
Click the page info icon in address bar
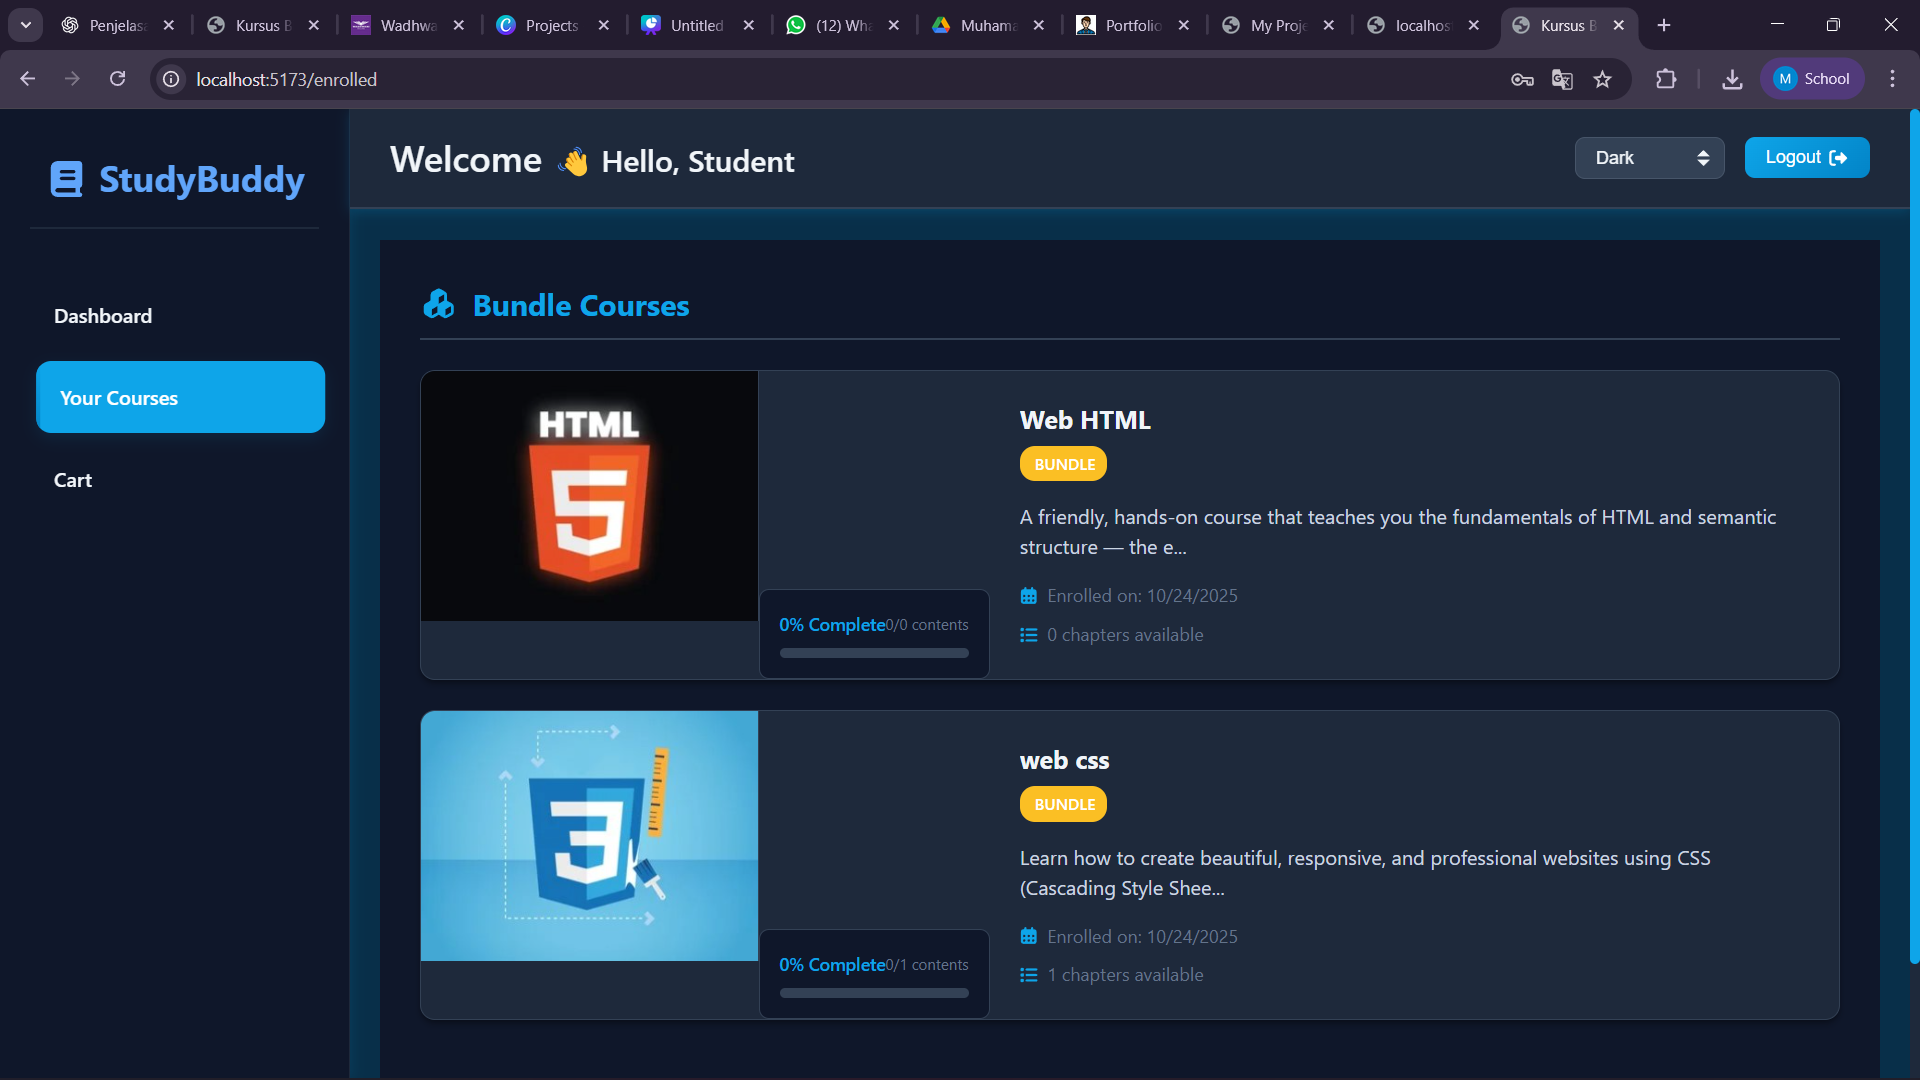(x=170, y=79)
